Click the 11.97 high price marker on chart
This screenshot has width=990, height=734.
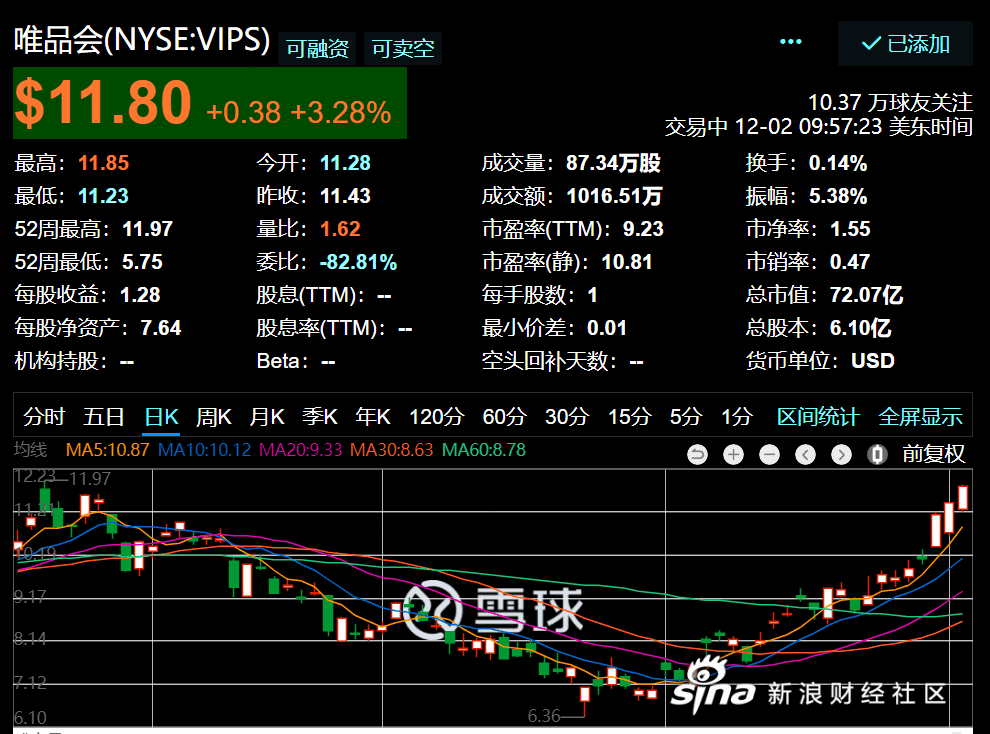click(x=90, y=478)
